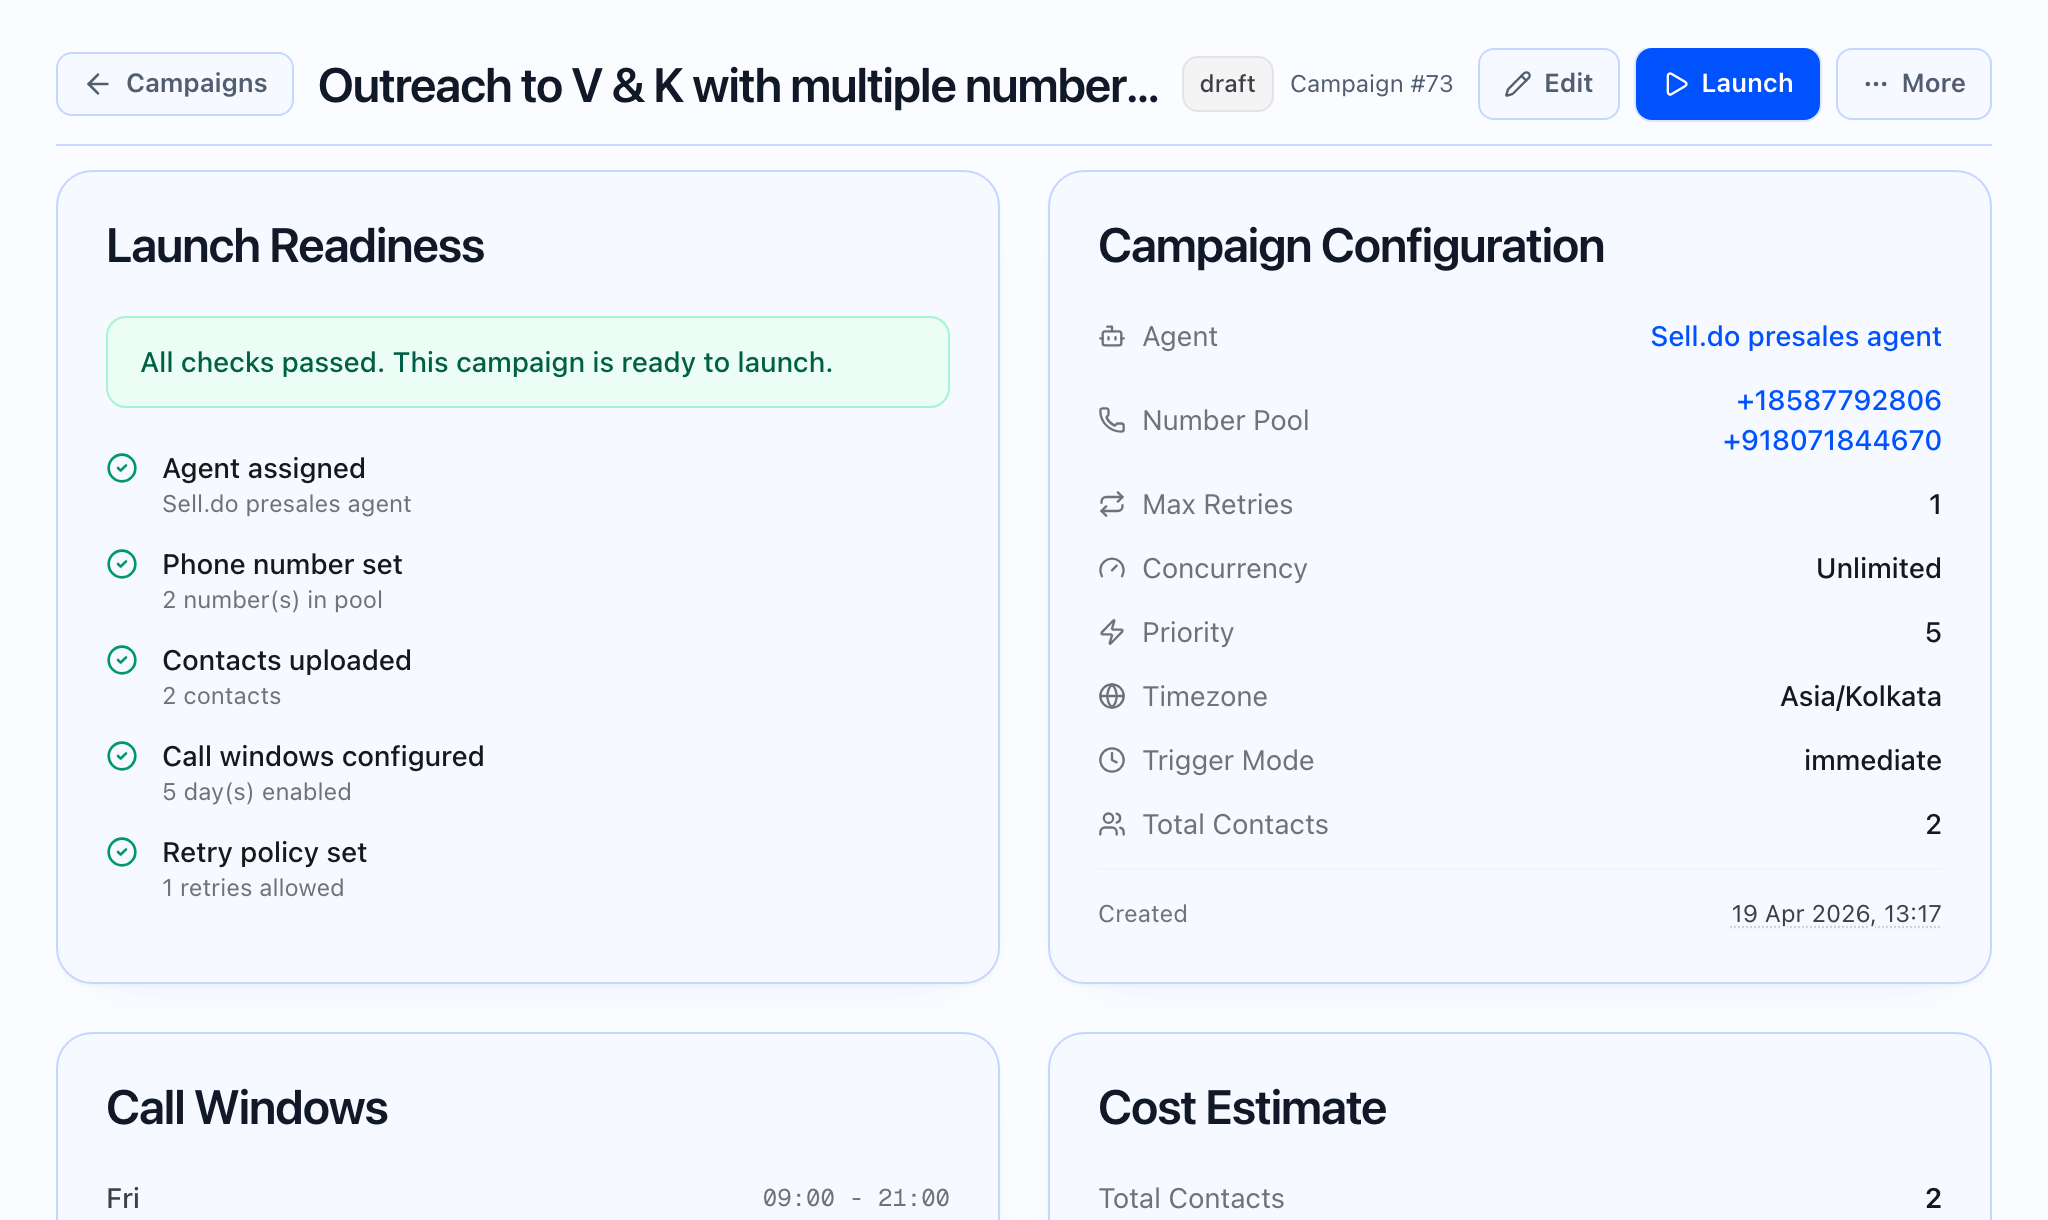The width and height of the screenshot is (2048, 1220).
Task: Click the campaign title heading
Action: pos(738,85)
